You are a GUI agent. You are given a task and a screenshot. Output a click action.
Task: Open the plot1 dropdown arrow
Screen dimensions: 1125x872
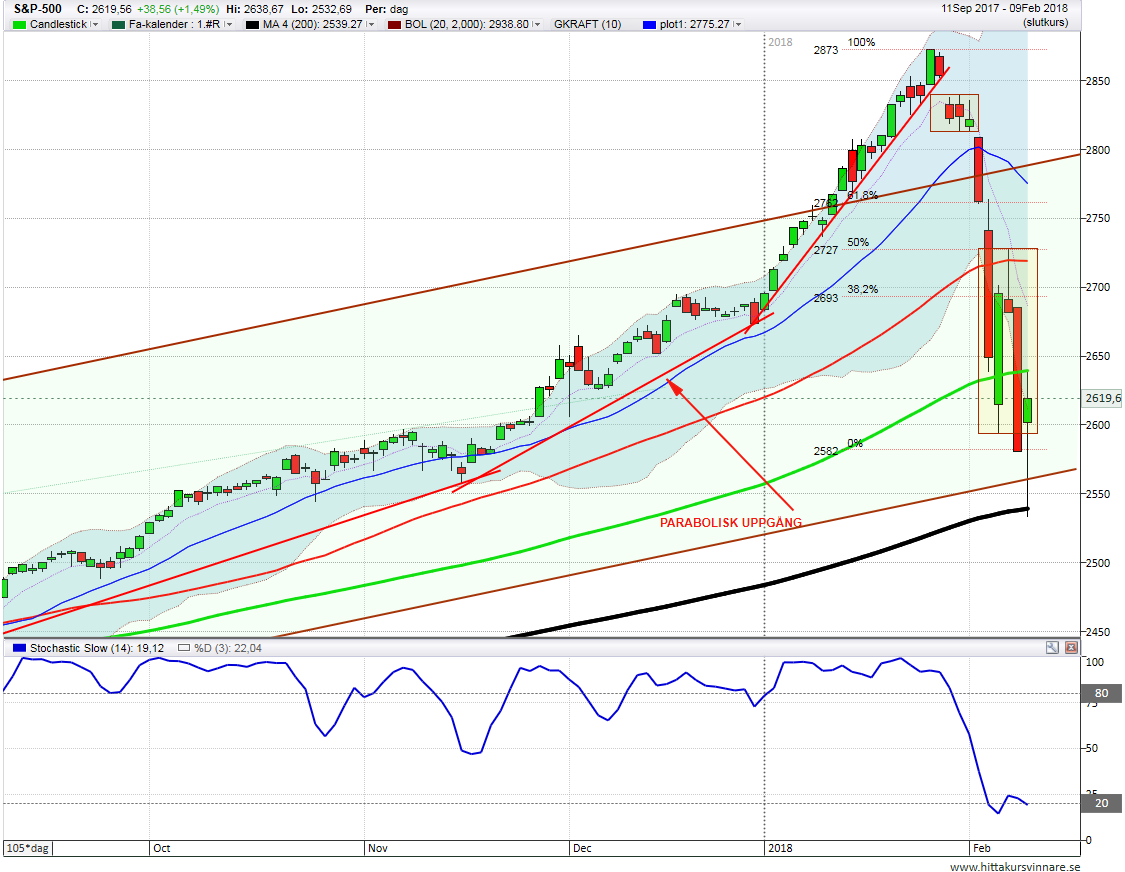738,24
